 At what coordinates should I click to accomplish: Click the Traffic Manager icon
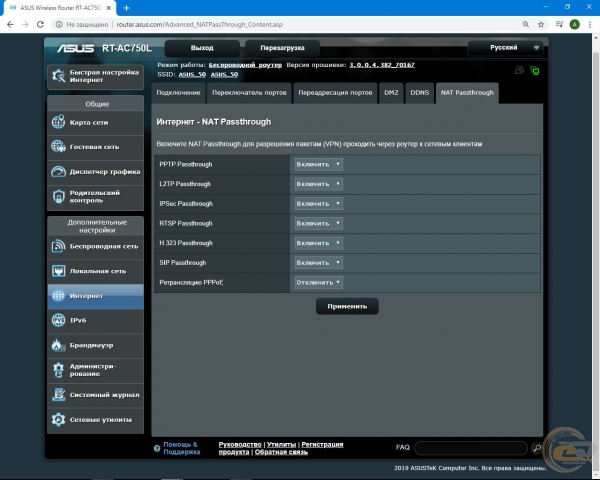click(x=59, y=172)
